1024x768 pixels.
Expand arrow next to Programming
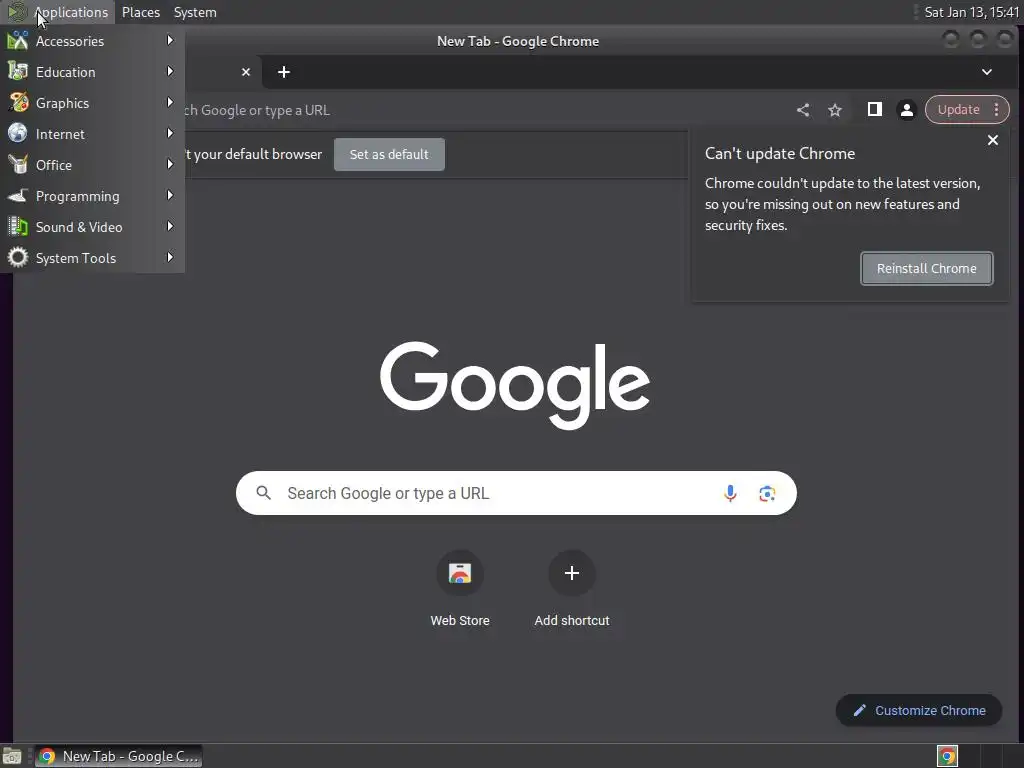click(170, 195)
